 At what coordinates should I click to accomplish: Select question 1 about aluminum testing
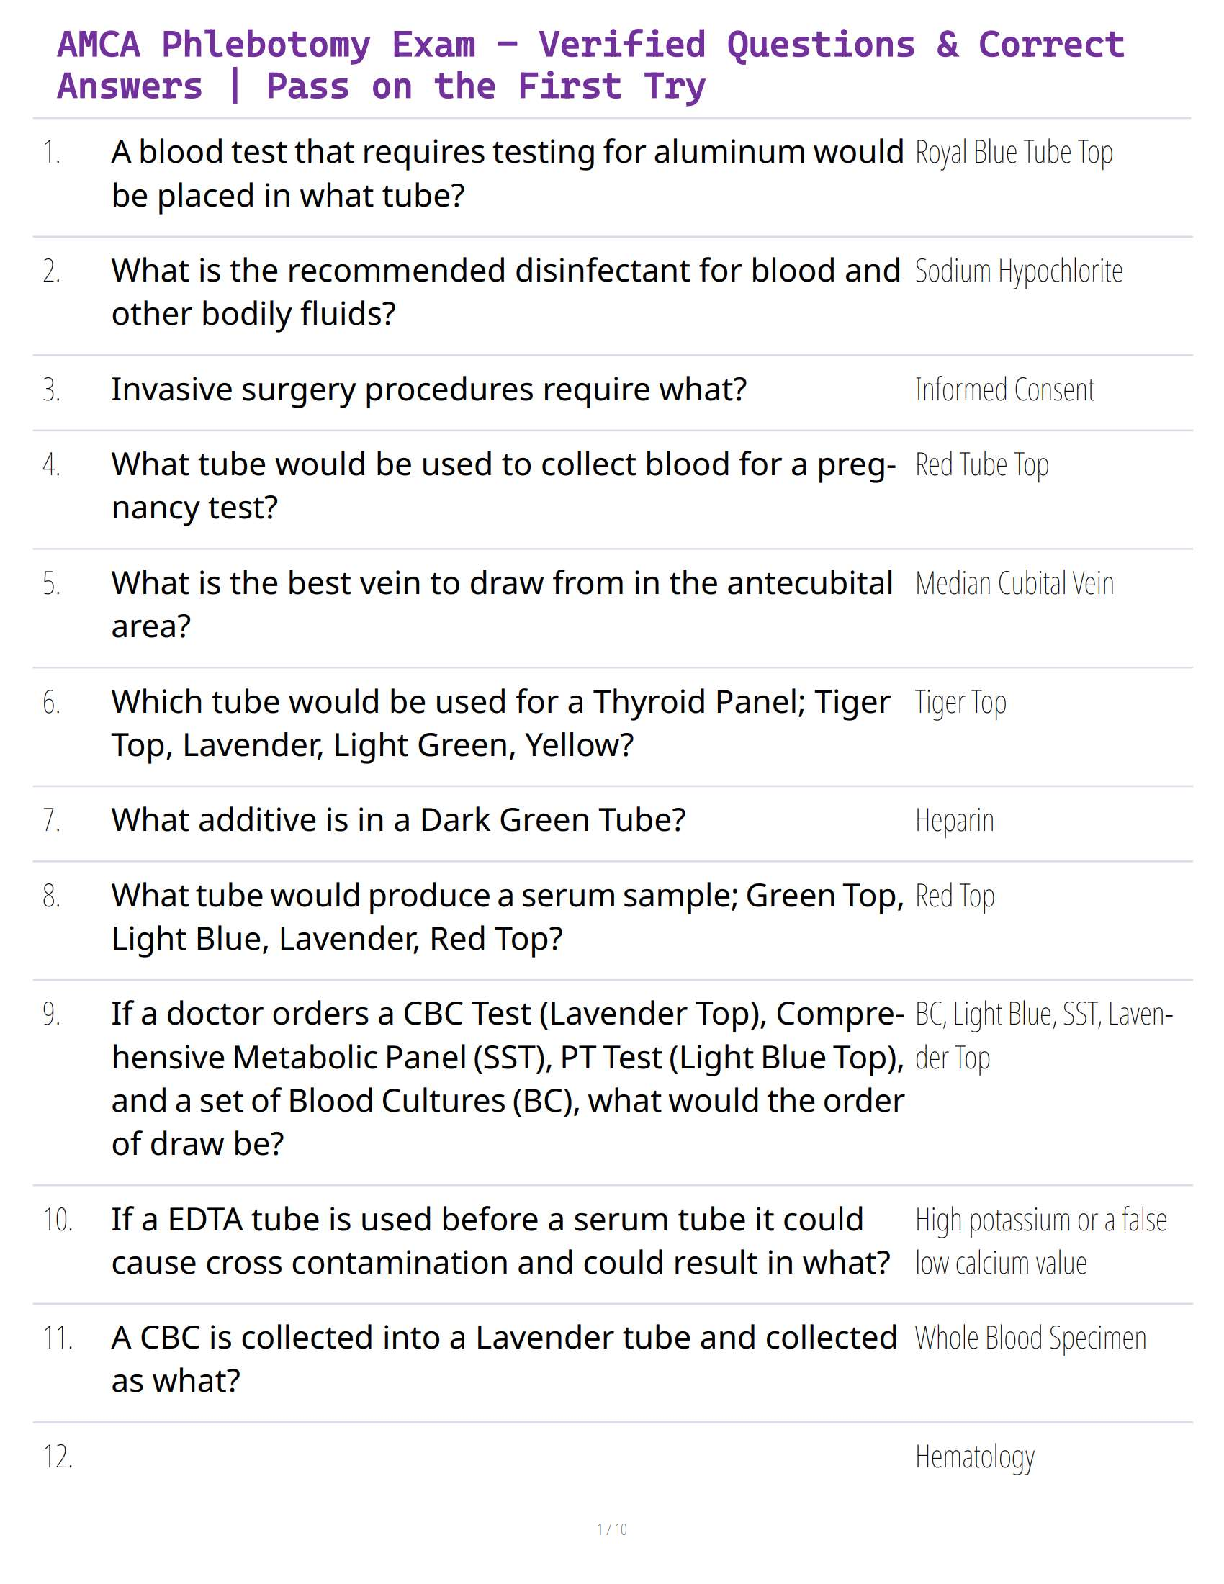coord(507,174)
